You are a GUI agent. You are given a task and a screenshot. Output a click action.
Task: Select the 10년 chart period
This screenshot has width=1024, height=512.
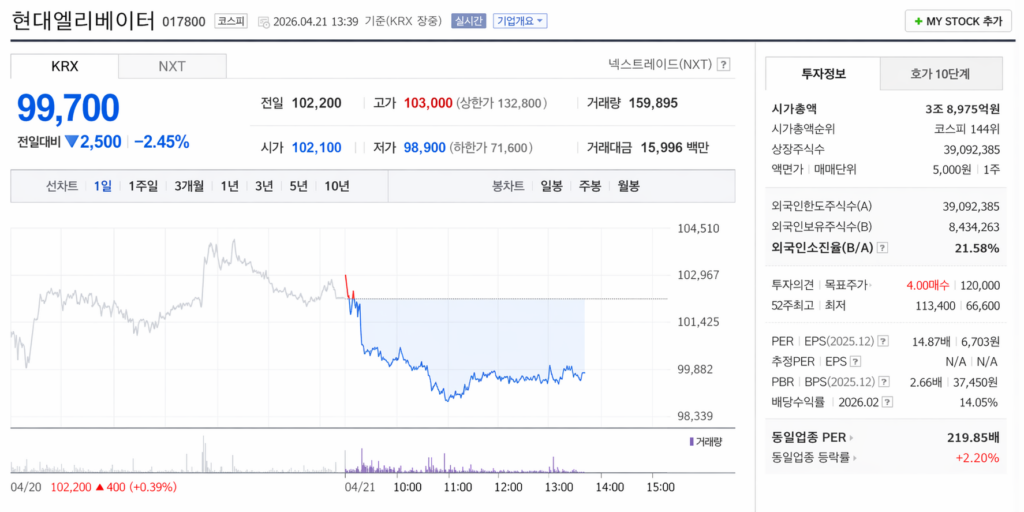pos(336,186)
